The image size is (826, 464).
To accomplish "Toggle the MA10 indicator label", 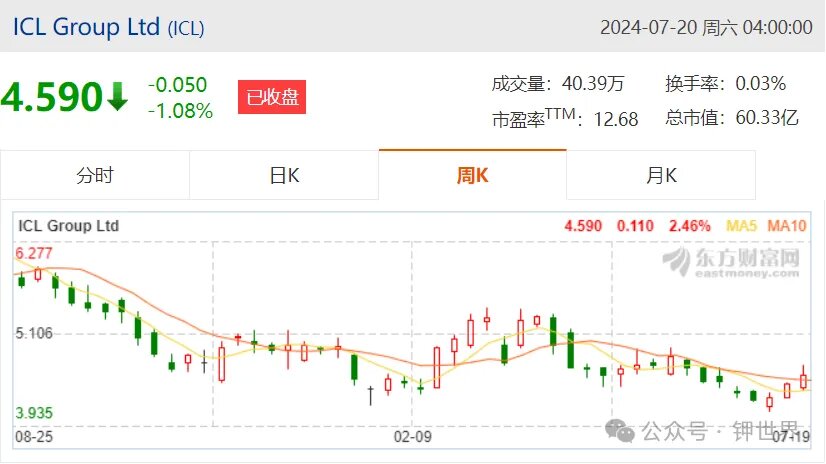I will coord(786,226).
